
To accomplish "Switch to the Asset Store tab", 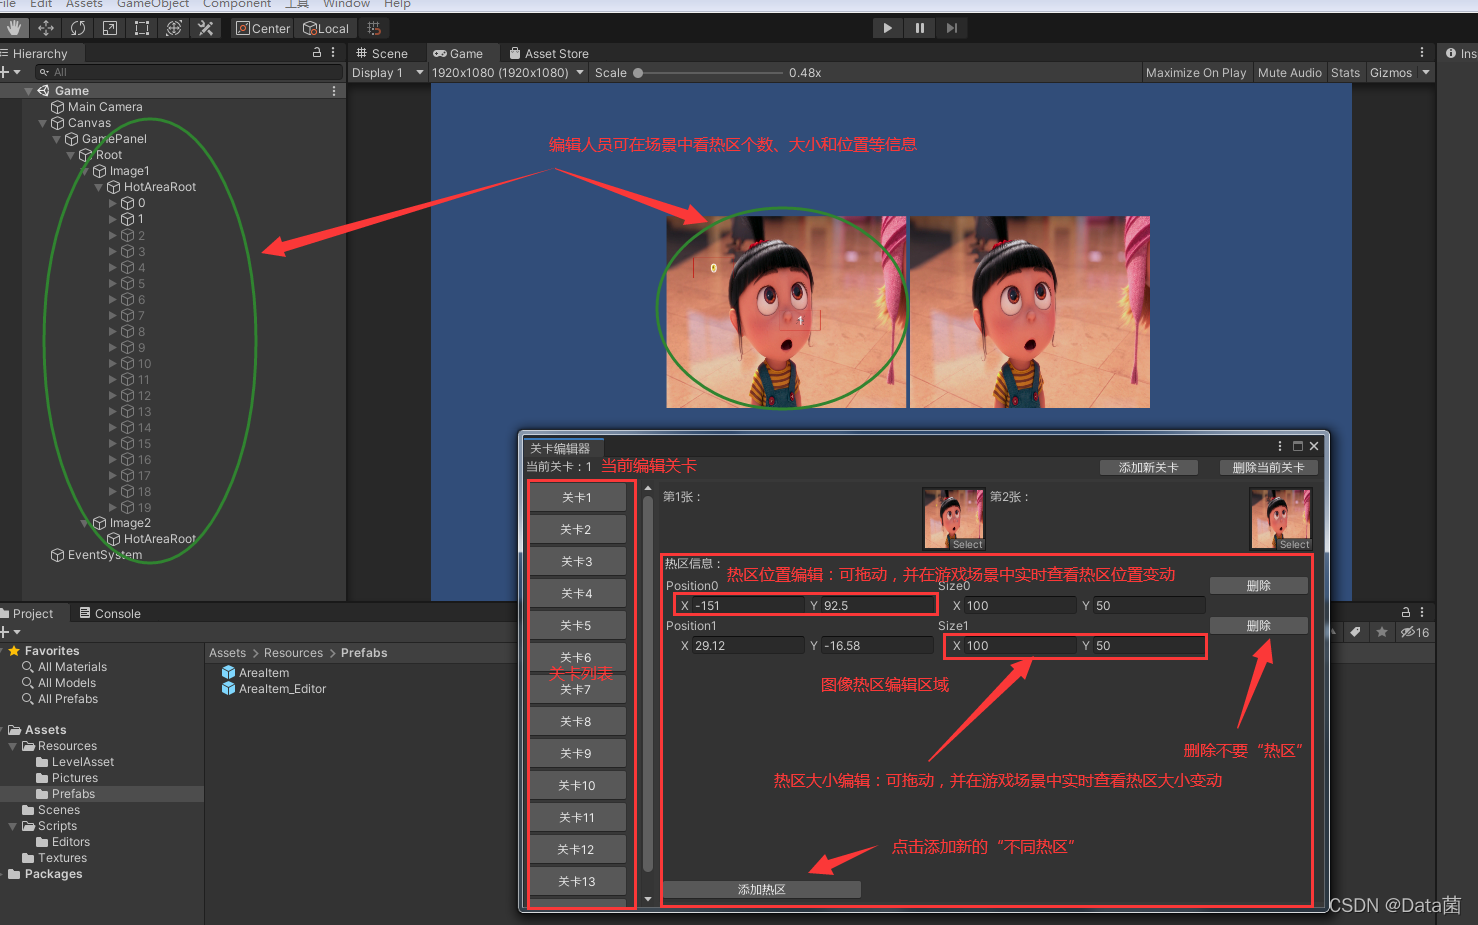I will click(549, 54).
